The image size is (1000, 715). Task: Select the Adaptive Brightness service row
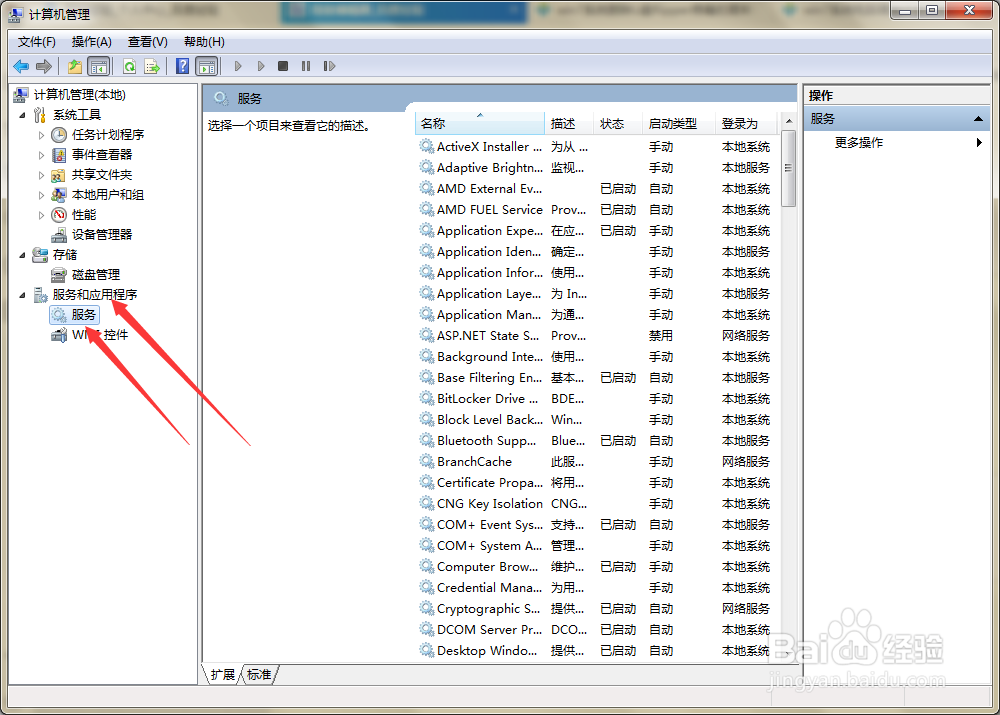pos(598,168)
